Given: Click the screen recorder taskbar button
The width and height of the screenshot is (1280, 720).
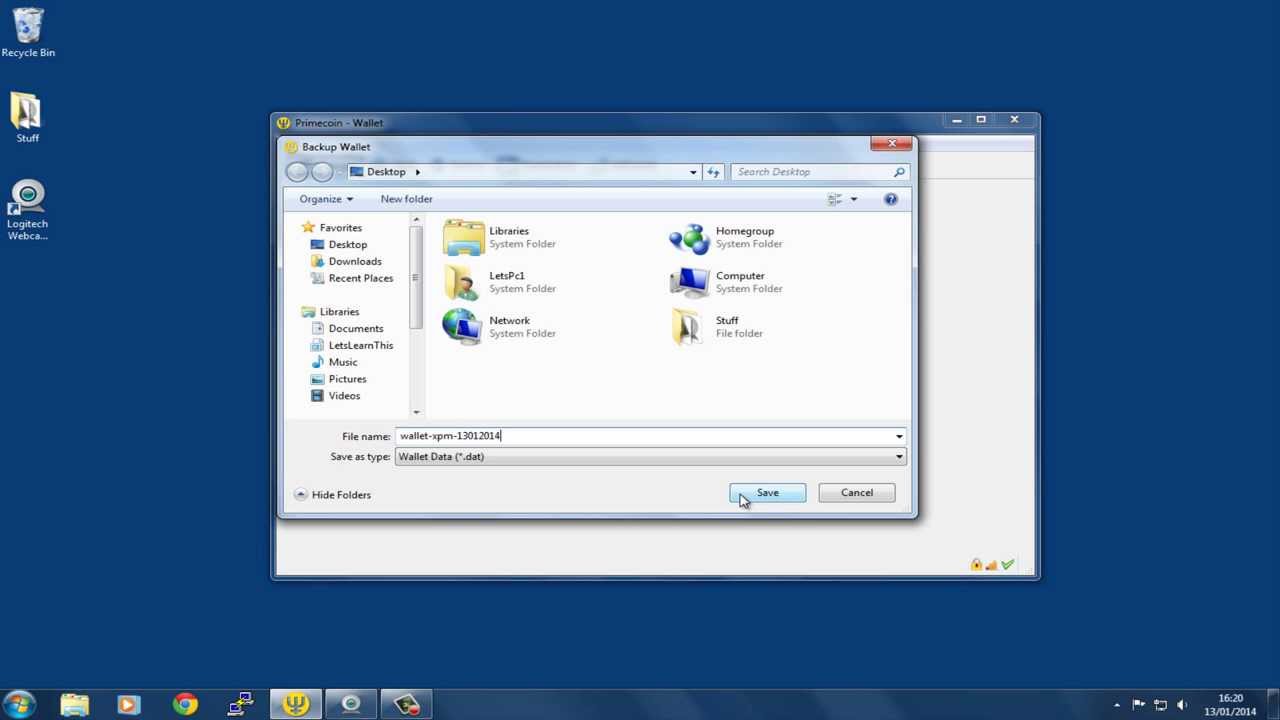Looking at the screenshot, I should click(x=406, y=704).
